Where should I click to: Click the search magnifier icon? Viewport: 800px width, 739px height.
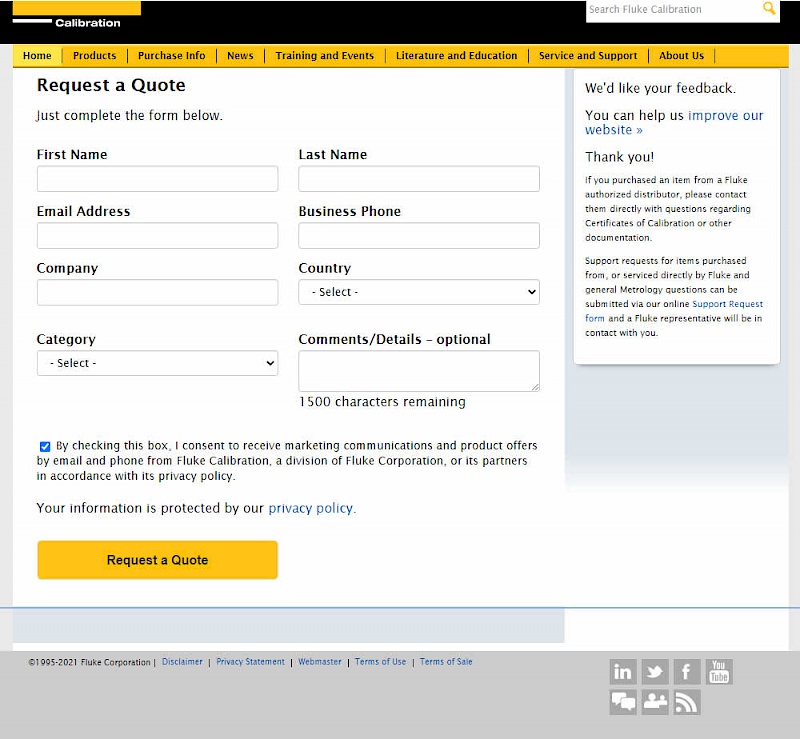769,9
